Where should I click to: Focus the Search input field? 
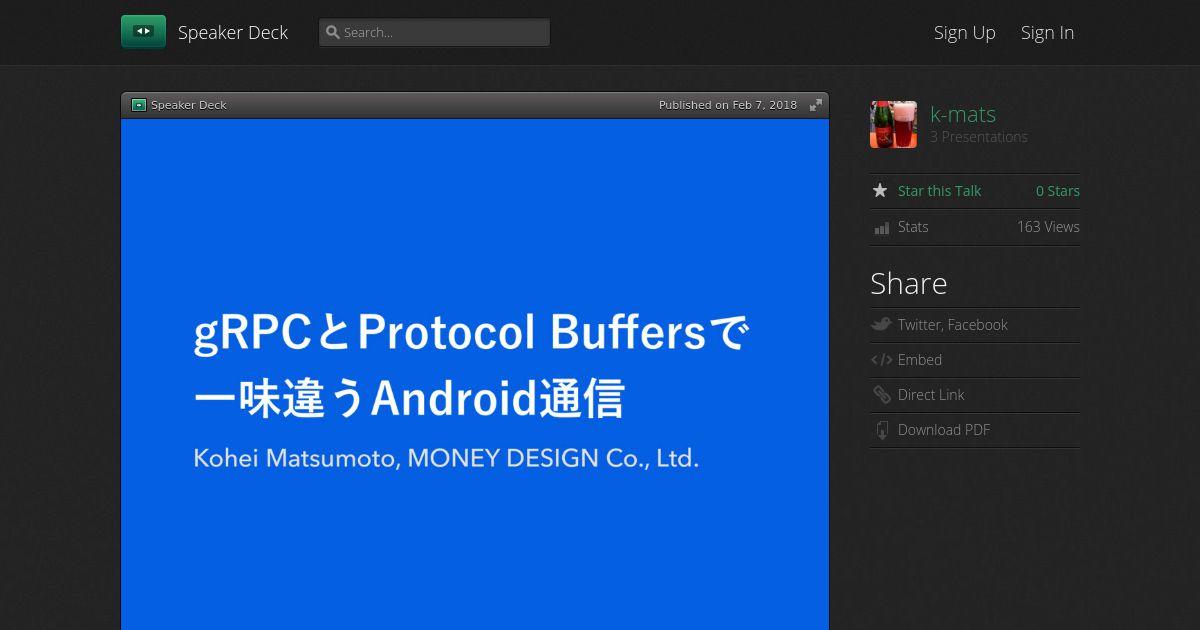tap(434, 32)
